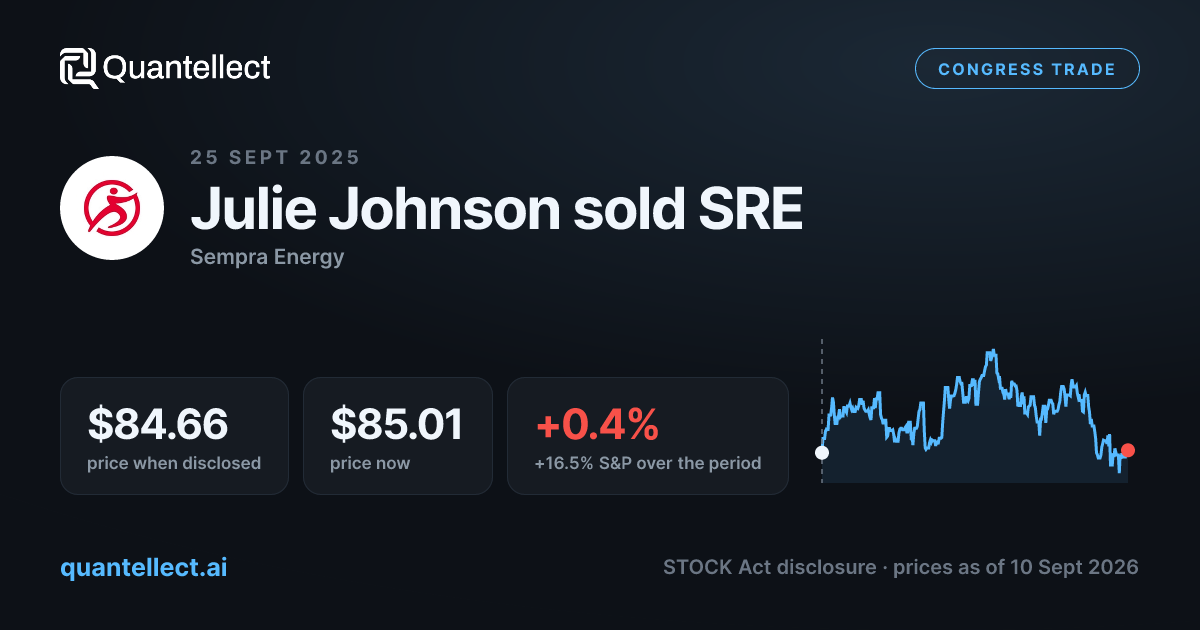Click the prices as of 10 Sept 2026 text
This screenshot has width=1200, height=630.
tap(1016, 567)
